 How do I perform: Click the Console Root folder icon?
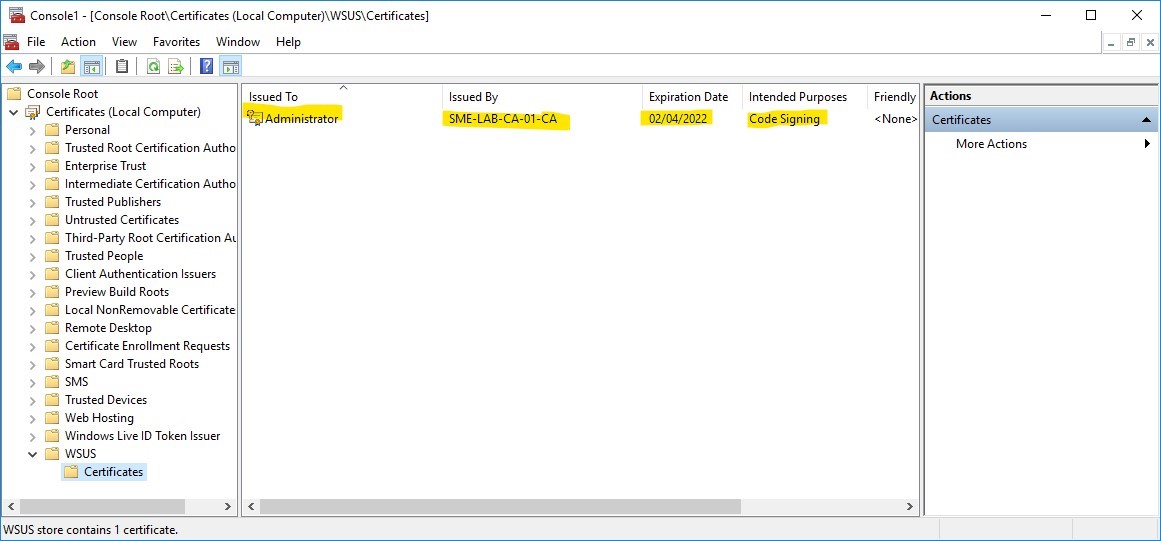(14, 94)
